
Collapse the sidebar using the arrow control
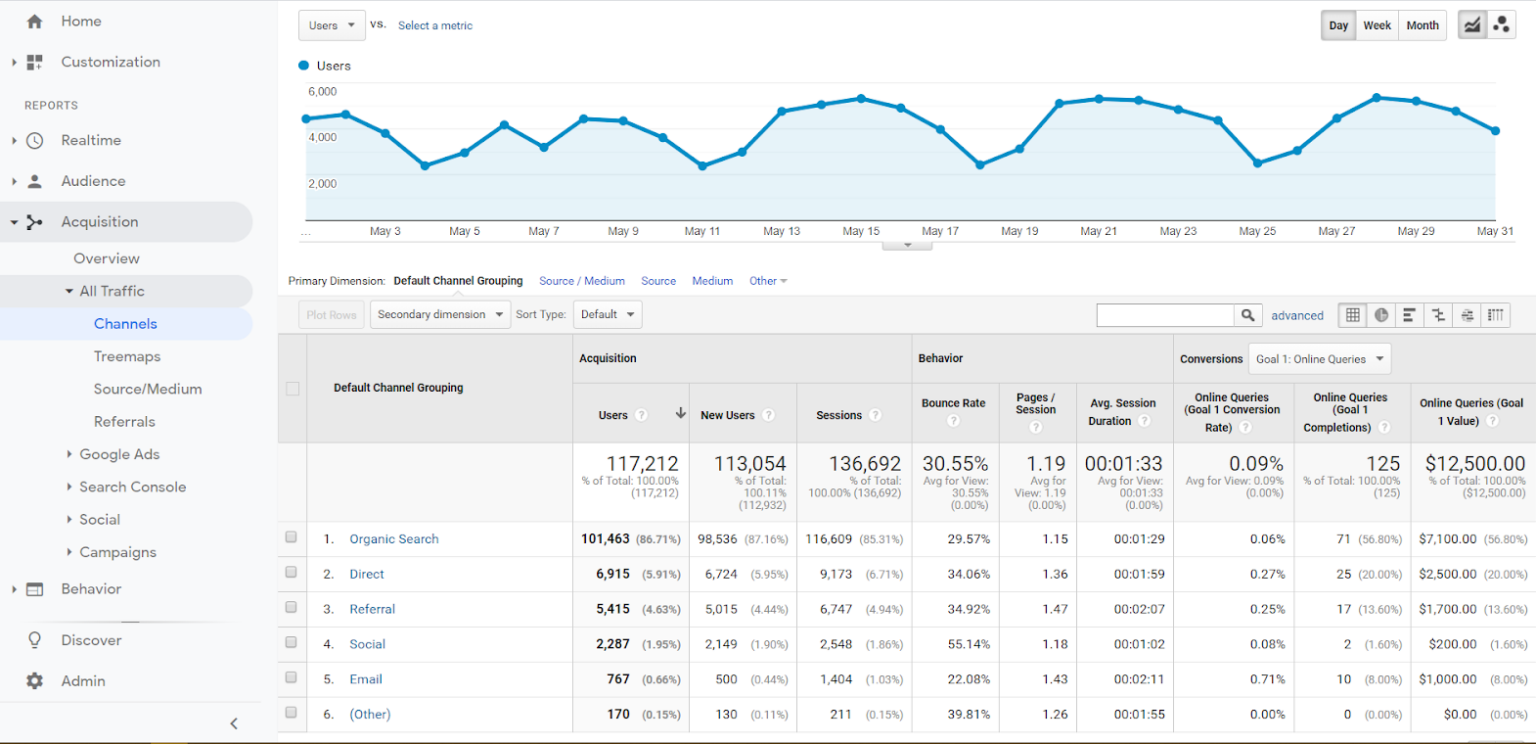pos(233,723)
